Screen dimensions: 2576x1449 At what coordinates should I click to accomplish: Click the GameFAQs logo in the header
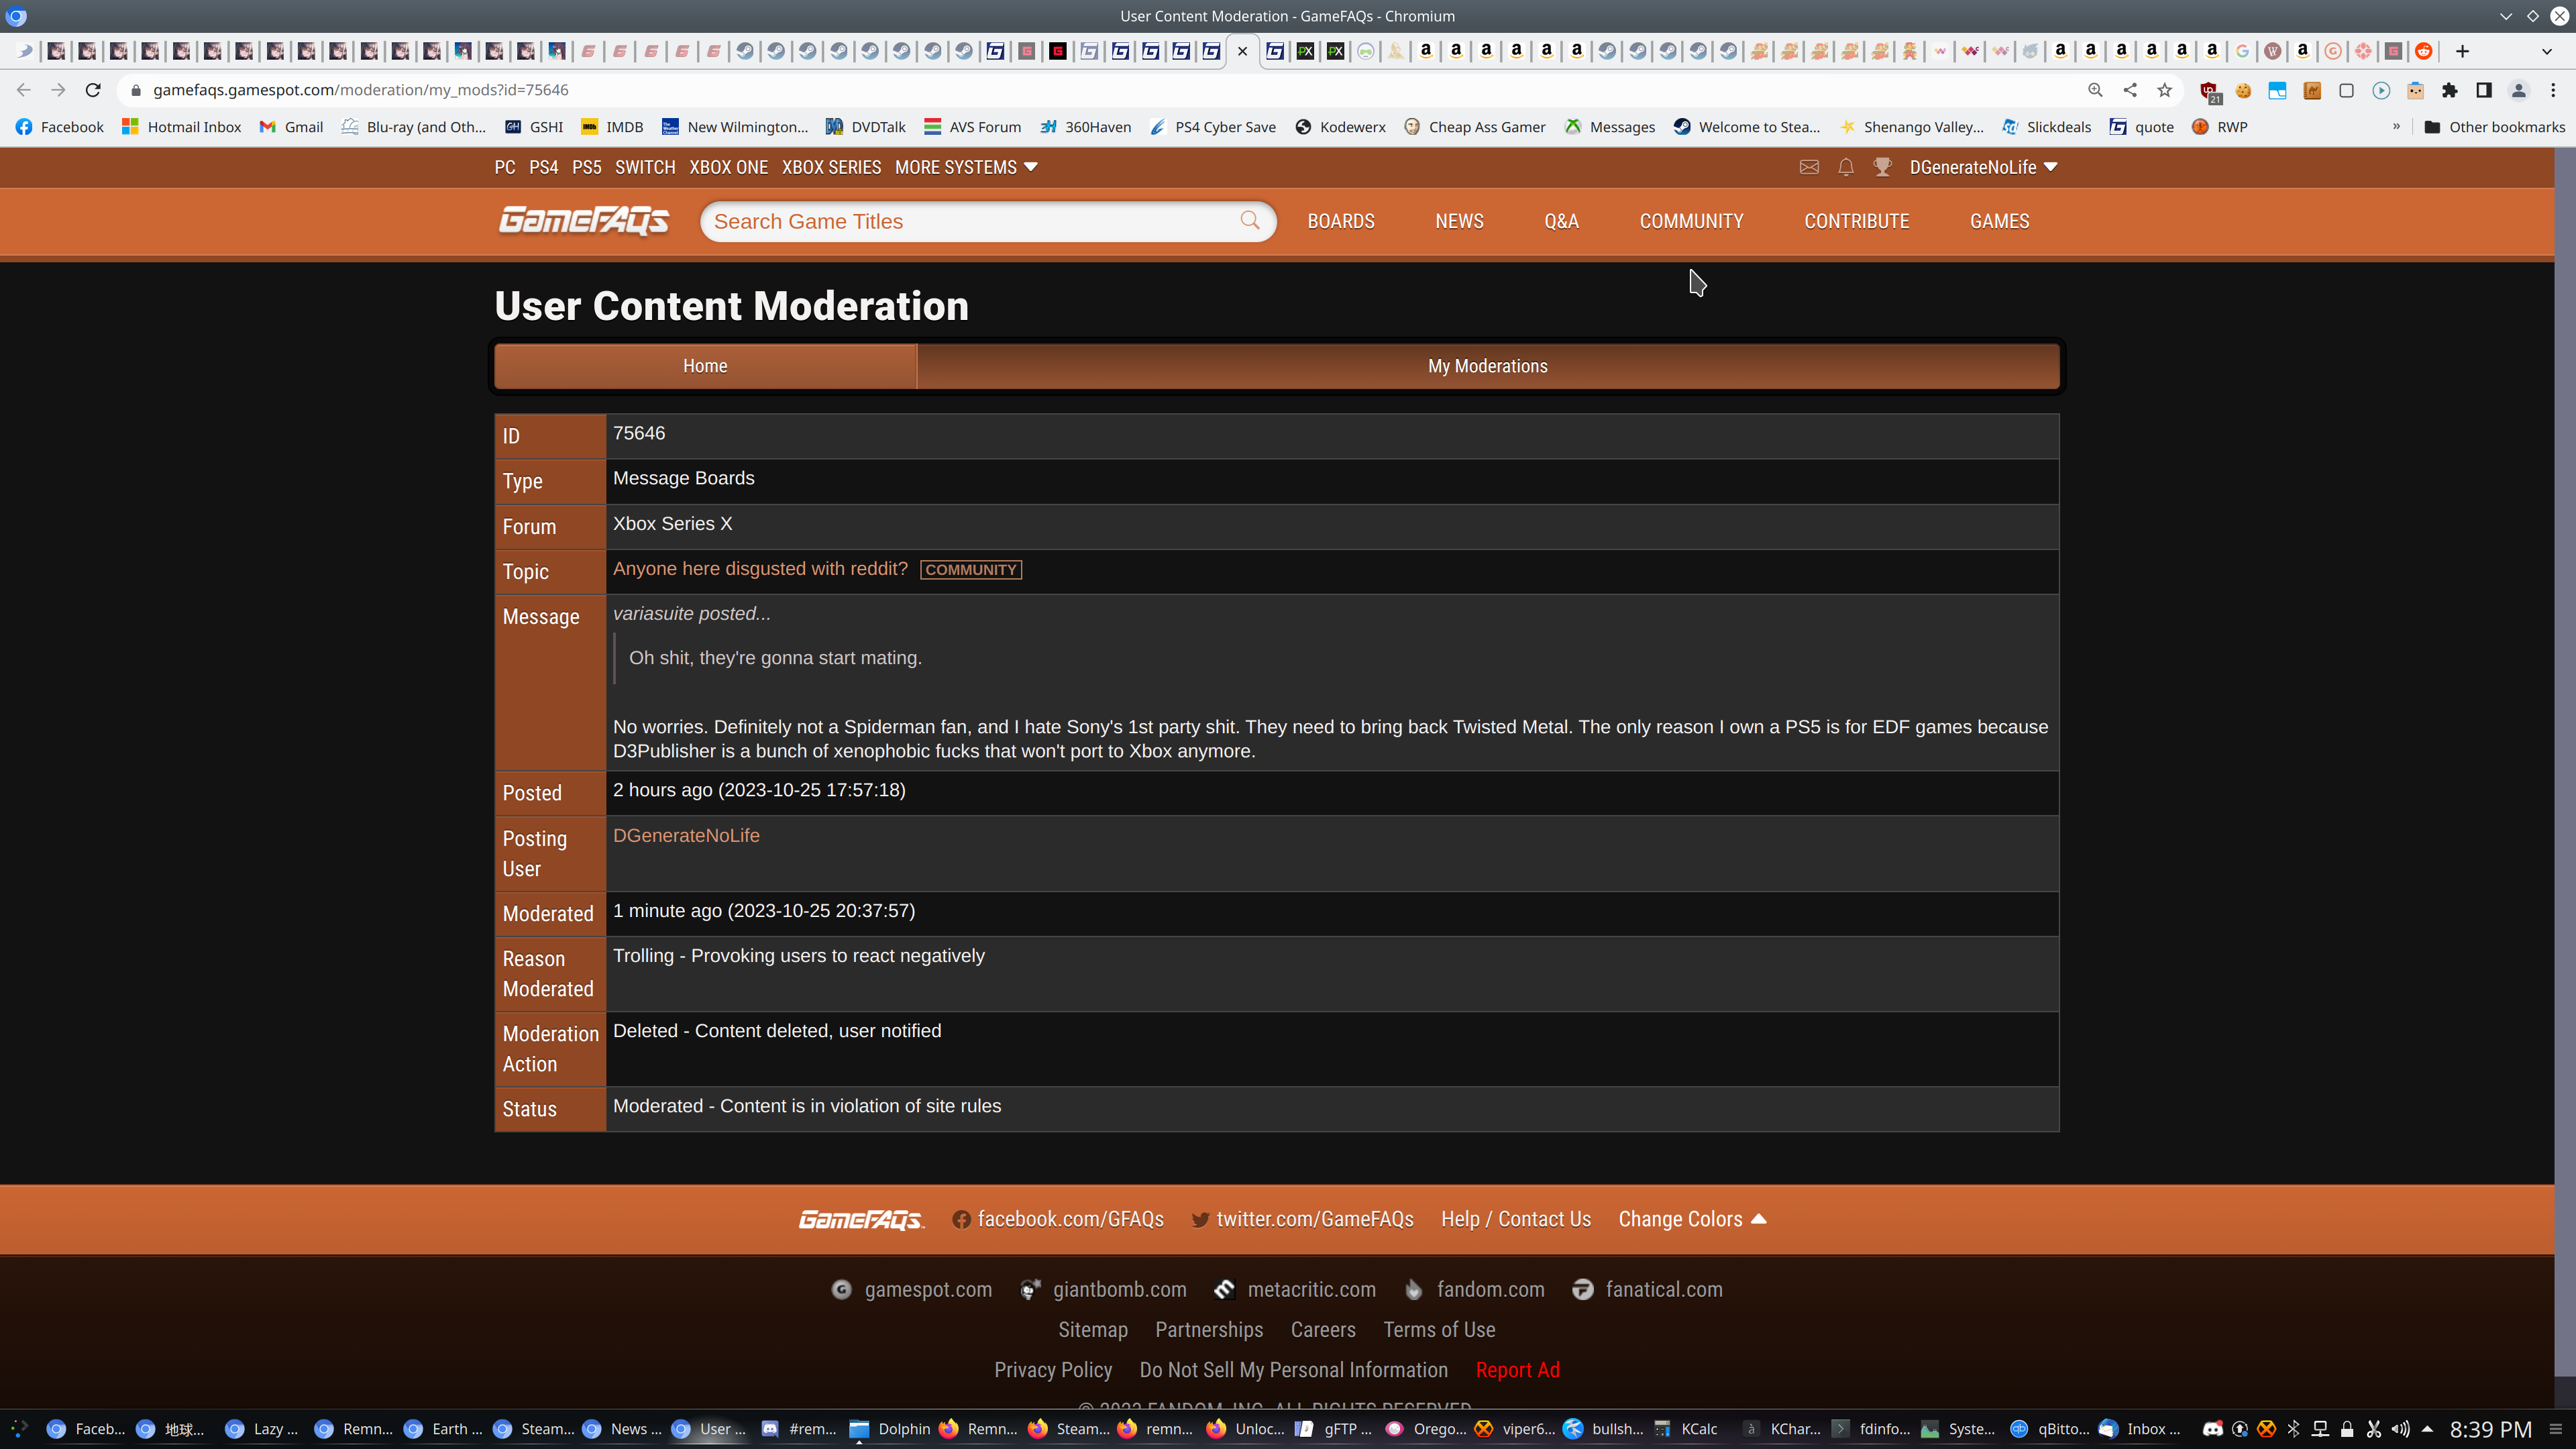click(x=584, y=220)
